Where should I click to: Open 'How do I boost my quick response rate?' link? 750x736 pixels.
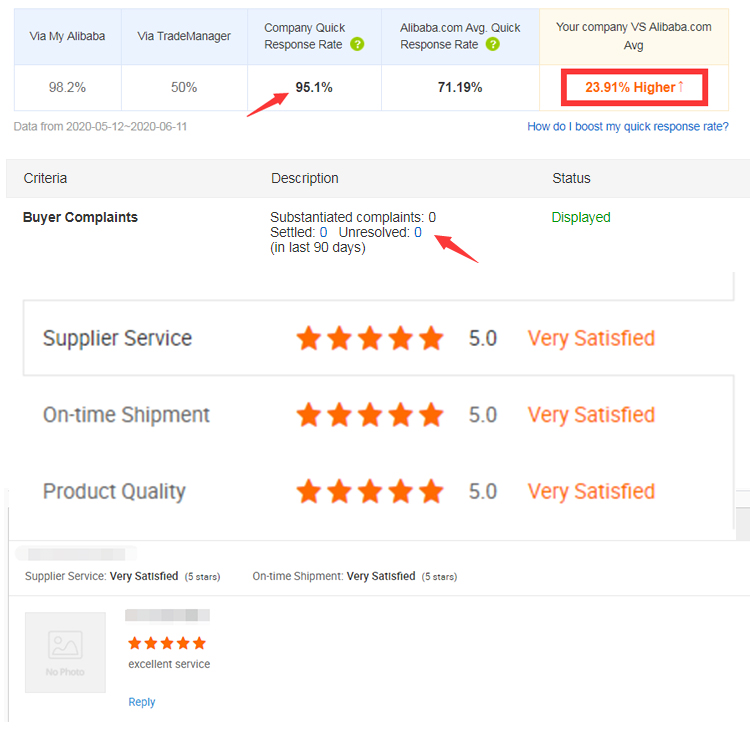coord(628,126)
